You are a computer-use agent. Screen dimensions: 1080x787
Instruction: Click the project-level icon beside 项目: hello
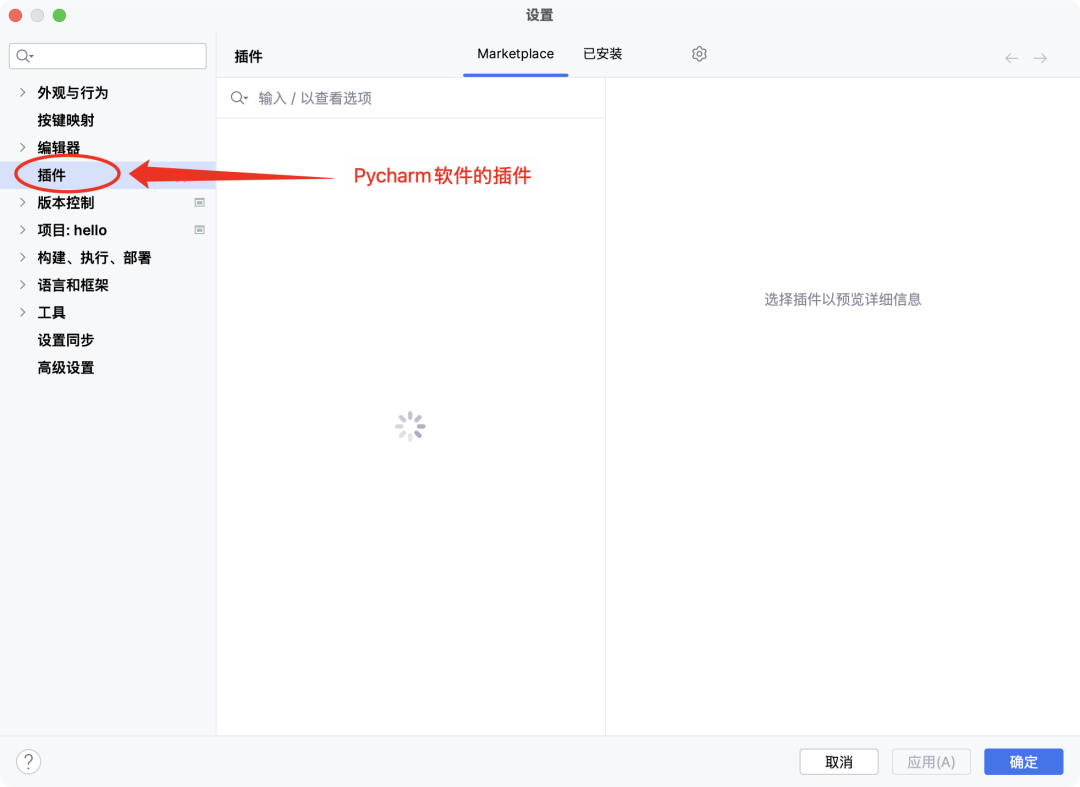199,229
